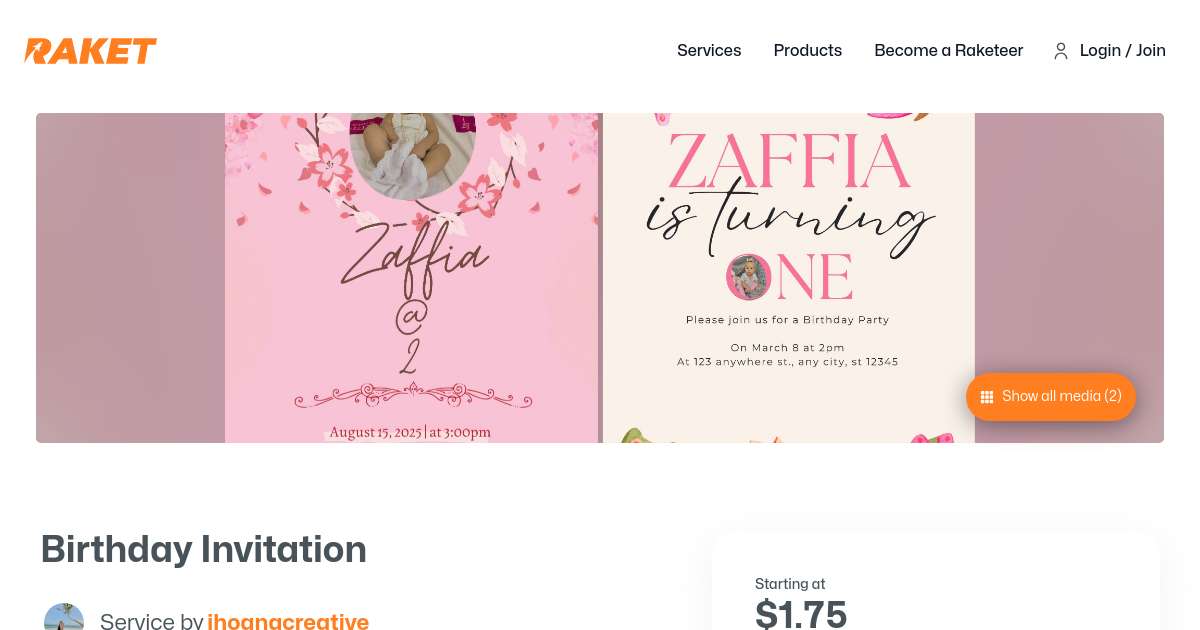This screenshot has width=1200, height=630.
Task: Click the $1.75 price
Action: click(x=801, y=613)
